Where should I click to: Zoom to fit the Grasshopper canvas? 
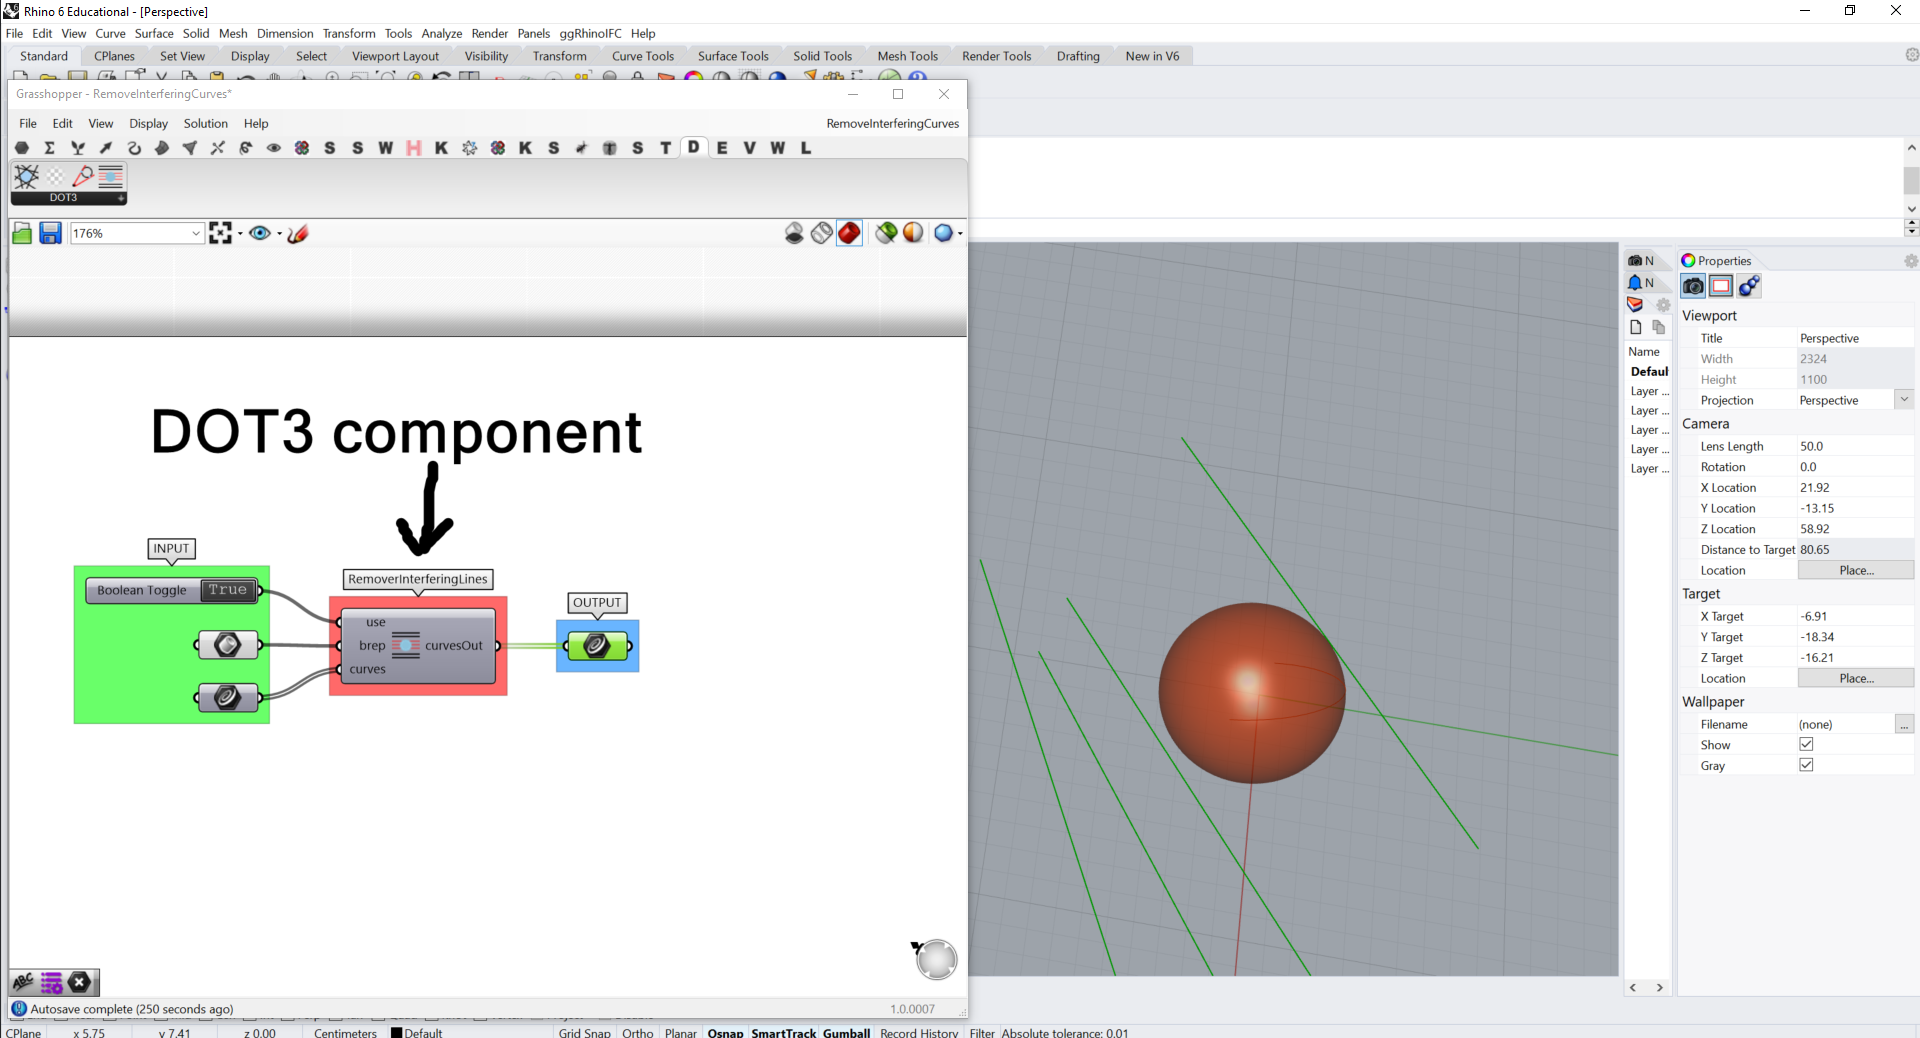tap(220, 233)
